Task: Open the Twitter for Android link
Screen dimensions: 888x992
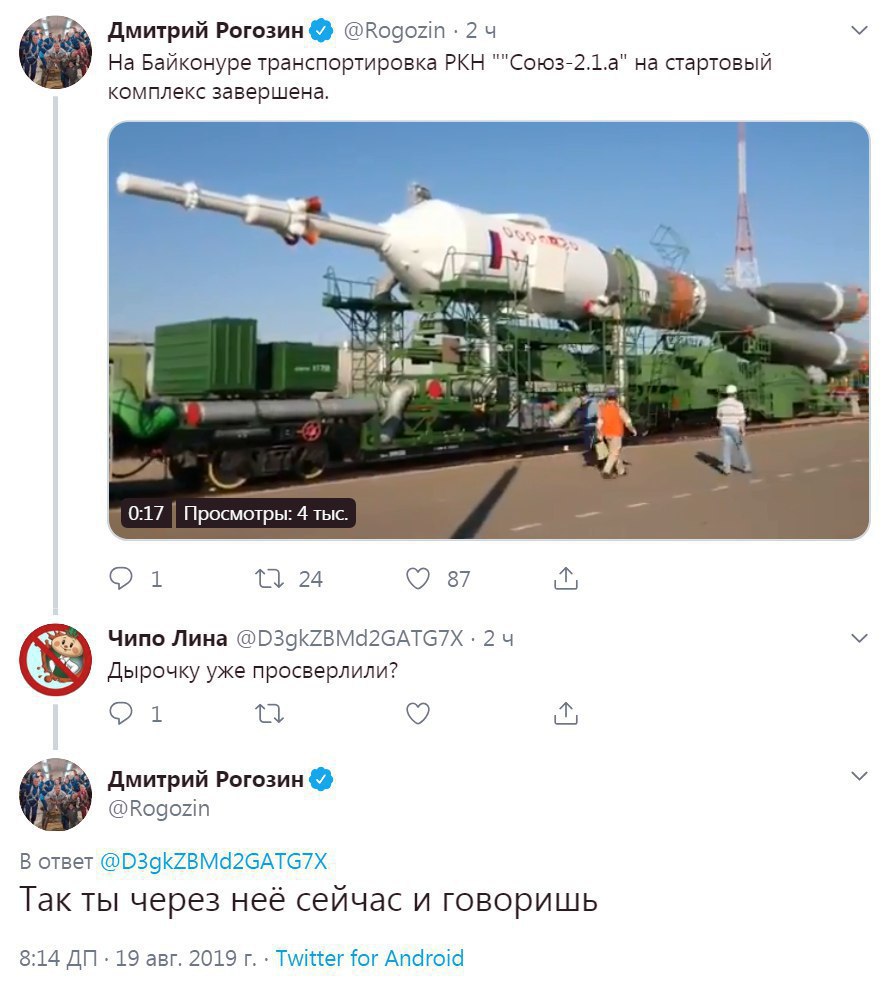Action: pyautogui.click(x=369, y=958)
